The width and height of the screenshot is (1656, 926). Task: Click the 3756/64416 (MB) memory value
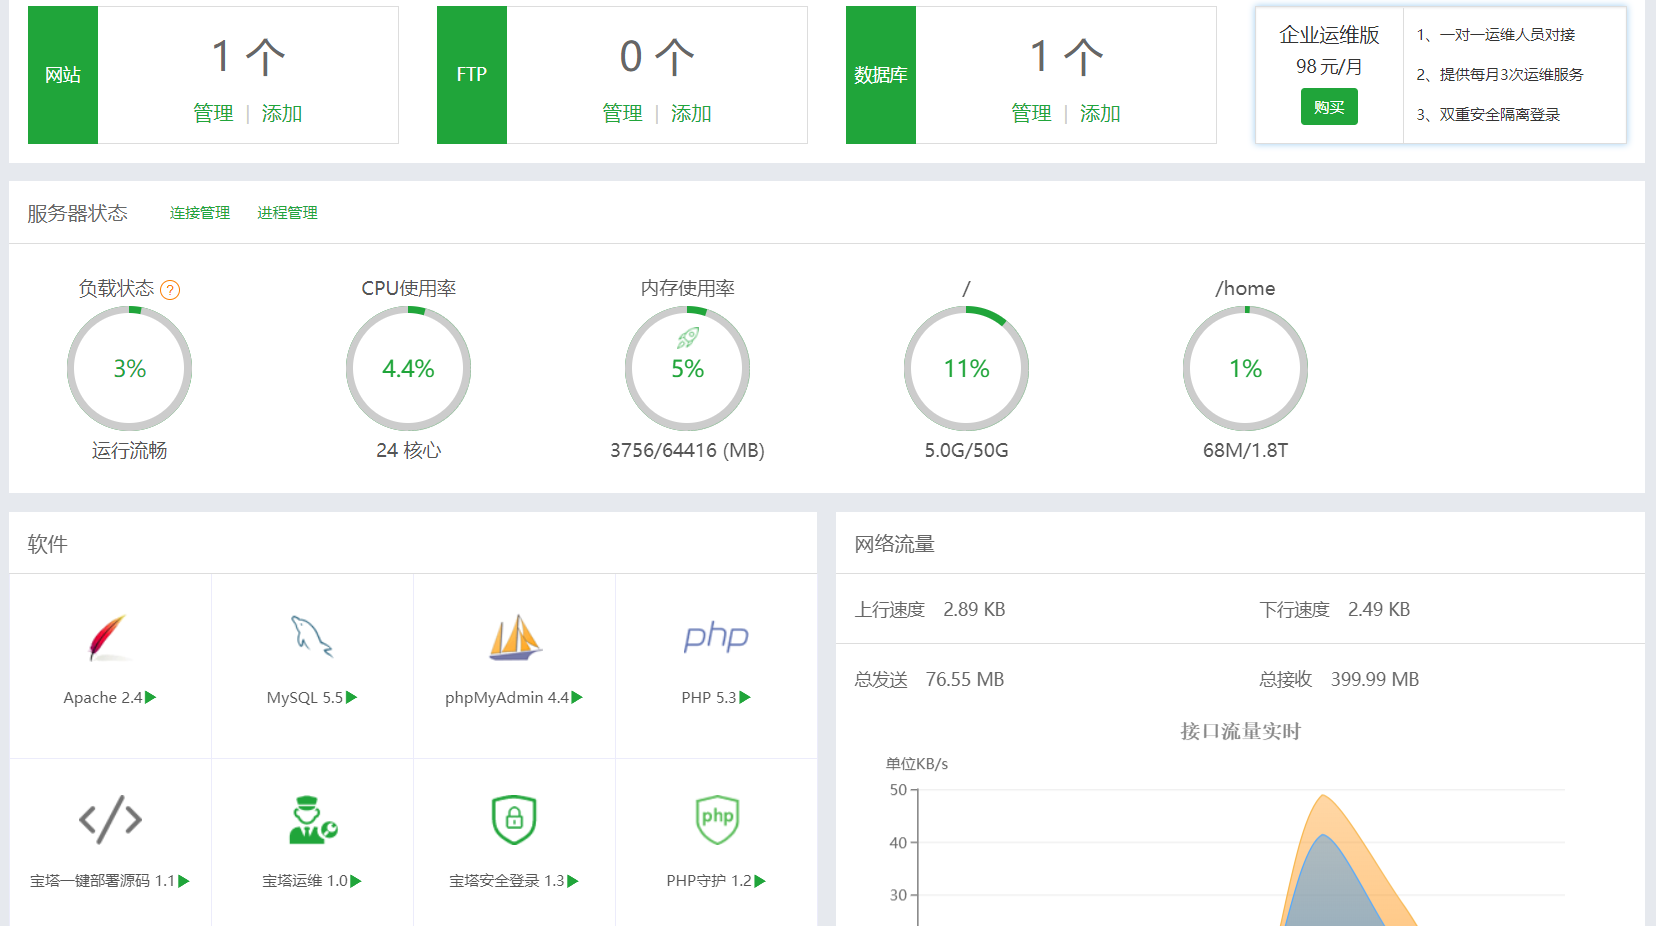coord(687,450)
